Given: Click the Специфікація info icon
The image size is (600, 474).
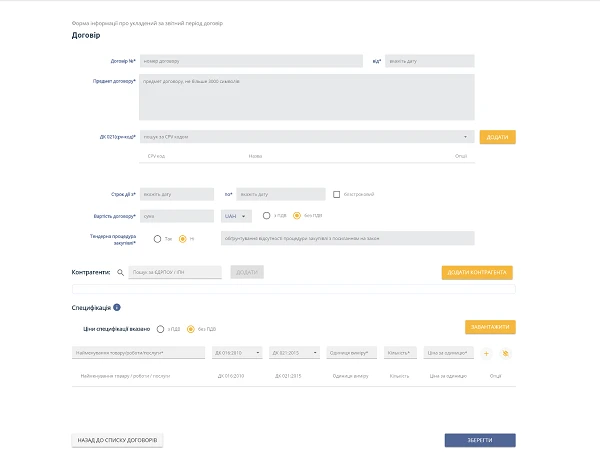Looking at the screenshot, I should (117, 307).
